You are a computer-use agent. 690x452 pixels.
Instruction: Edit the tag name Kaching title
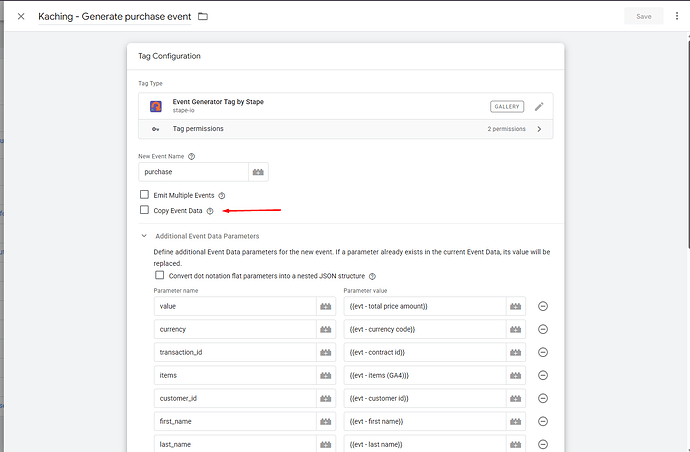pos(114,16)
